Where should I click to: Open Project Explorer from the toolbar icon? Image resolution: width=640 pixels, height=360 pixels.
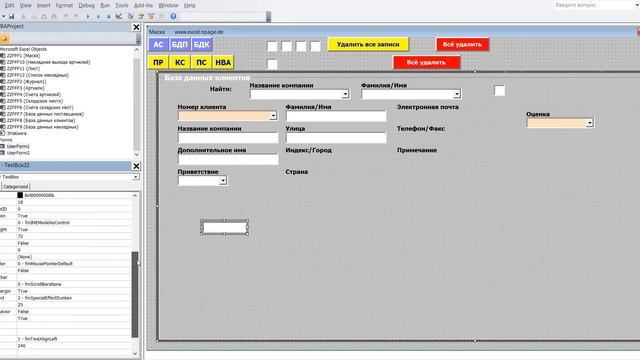[131, 16]
